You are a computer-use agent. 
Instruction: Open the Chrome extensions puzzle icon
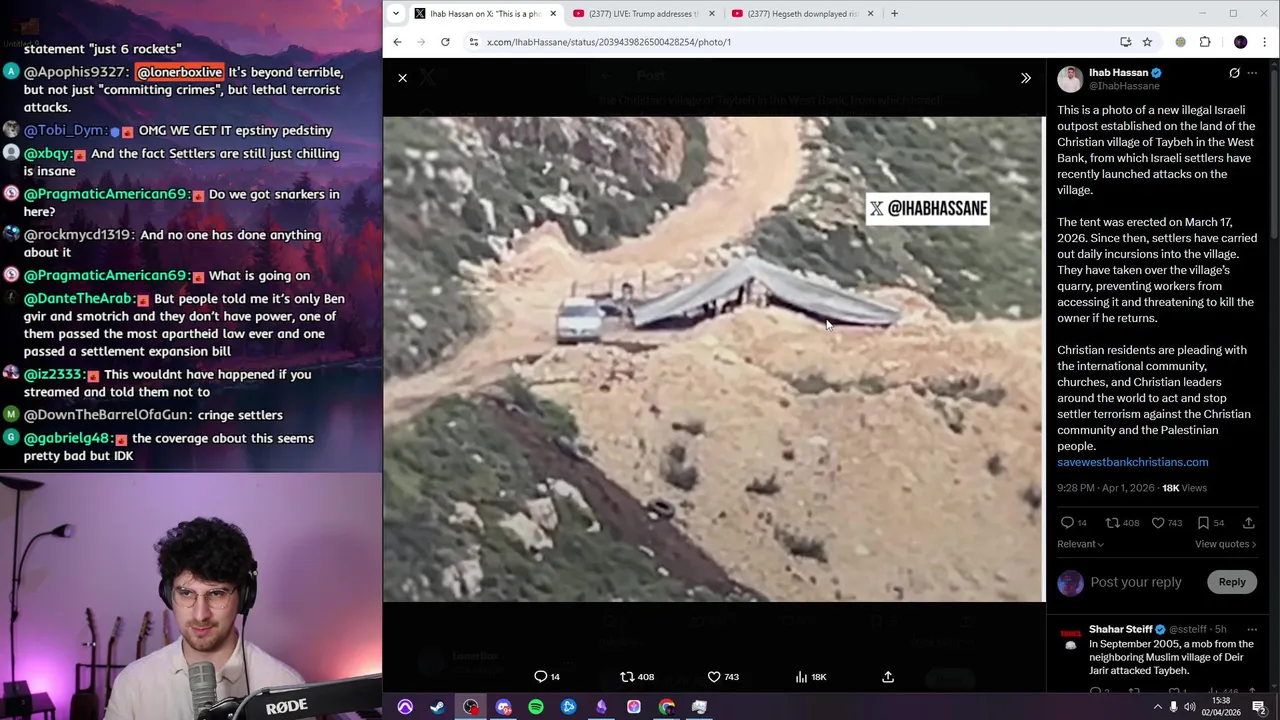coord(1205,42)
